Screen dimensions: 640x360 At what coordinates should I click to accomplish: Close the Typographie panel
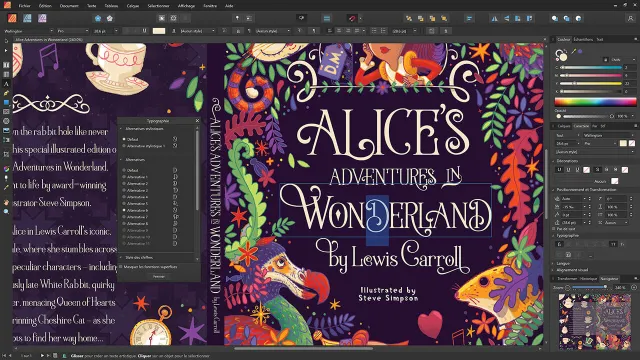point(198,121)
